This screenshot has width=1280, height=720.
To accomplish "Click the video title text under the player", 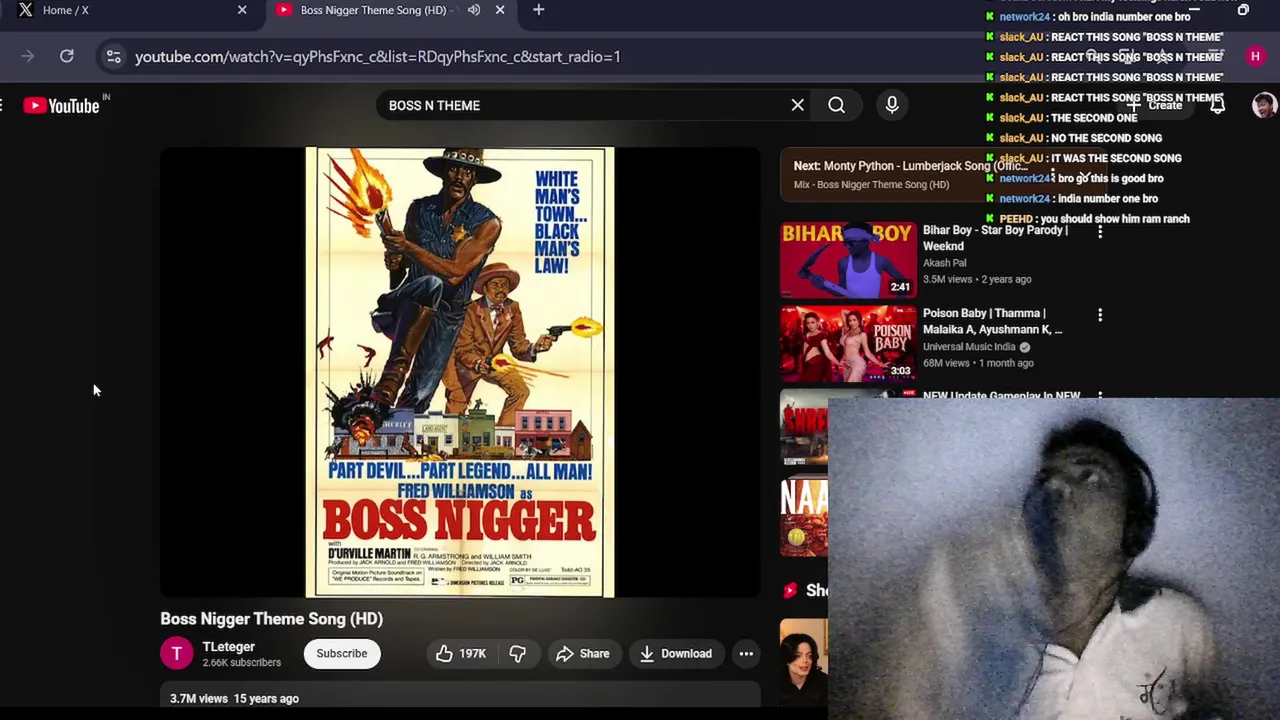I will point(272,619).
